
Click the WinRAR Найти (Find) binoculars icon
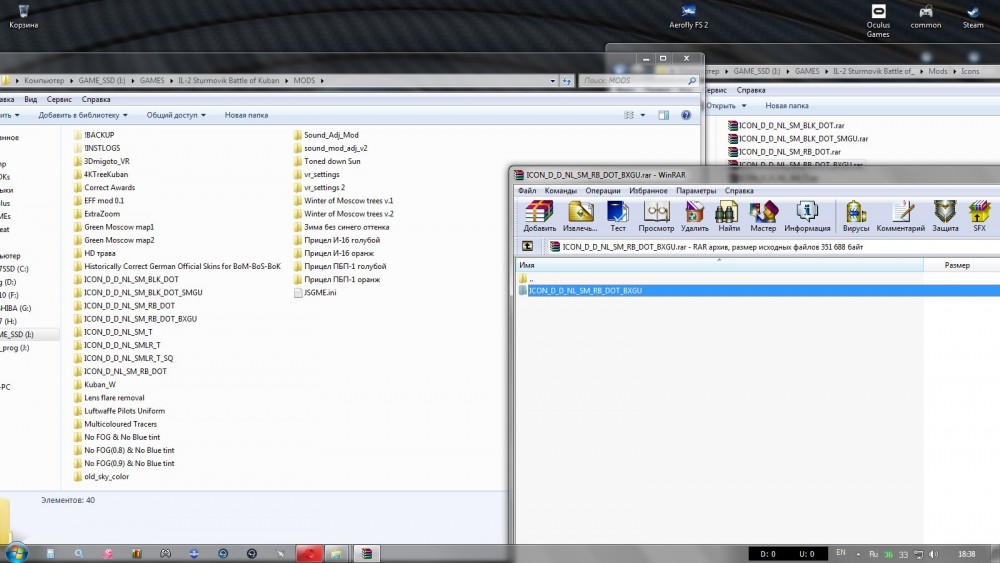coord(728,216)
